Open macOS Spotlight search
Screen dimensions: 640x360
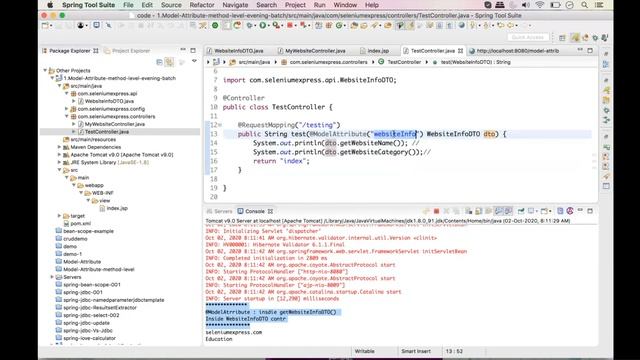coord(584,5)
